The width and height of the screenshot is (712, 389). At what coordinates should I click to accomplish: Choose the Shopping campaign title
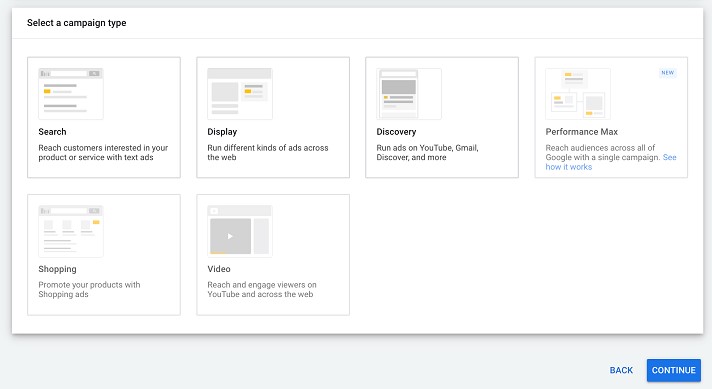57,269
